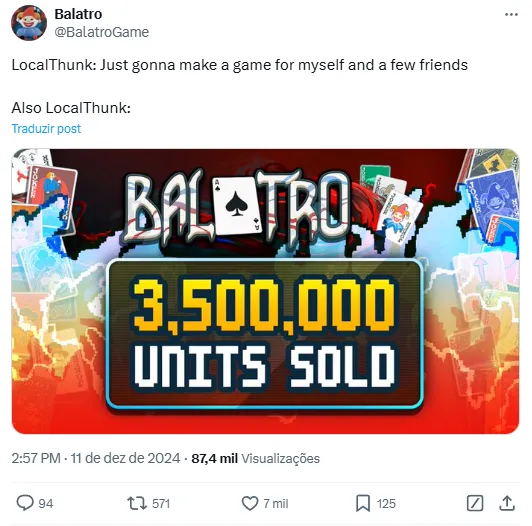
Task: Click the 94 replies count
Action: [x=45, y=504]
